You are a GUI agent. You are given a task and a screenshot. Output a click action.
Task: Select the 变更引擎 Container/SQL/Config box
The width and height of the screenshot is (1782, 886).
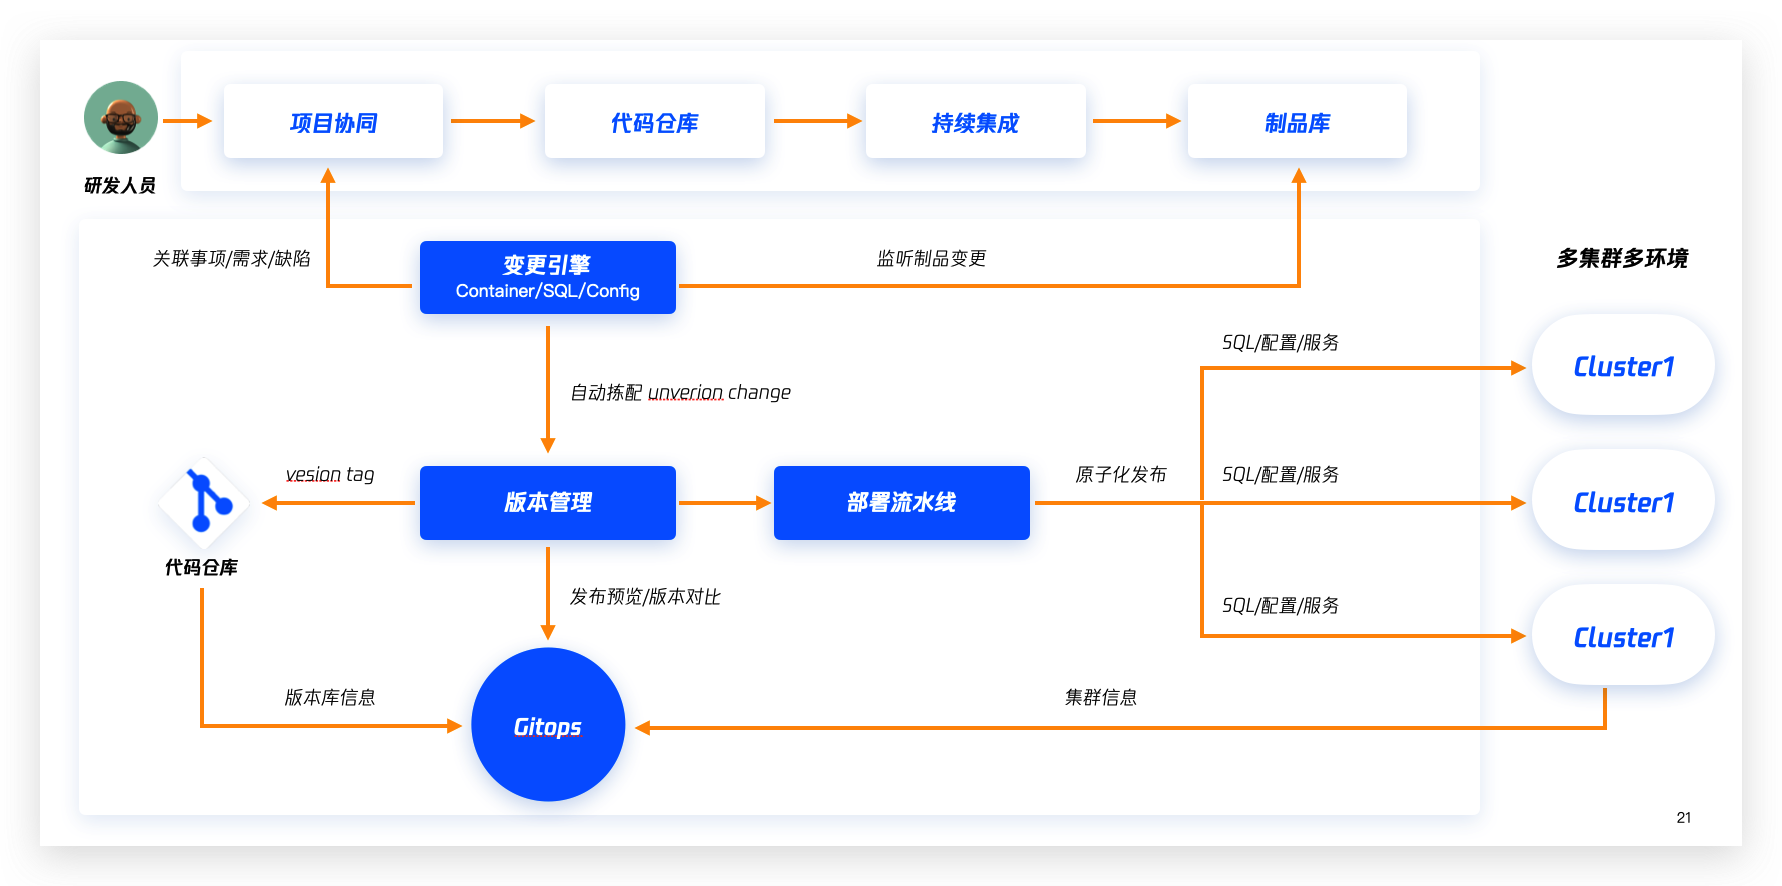tap(548, 277)
